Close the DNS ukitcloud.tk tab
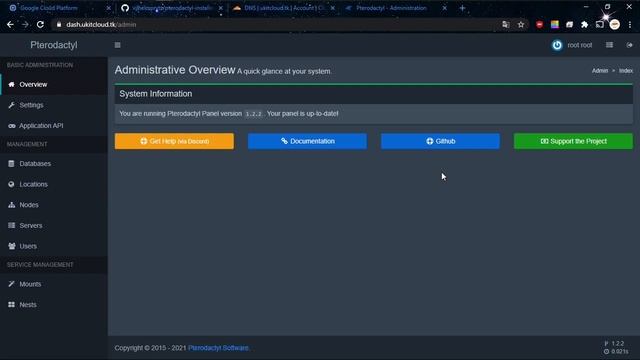 coord(333,8)
